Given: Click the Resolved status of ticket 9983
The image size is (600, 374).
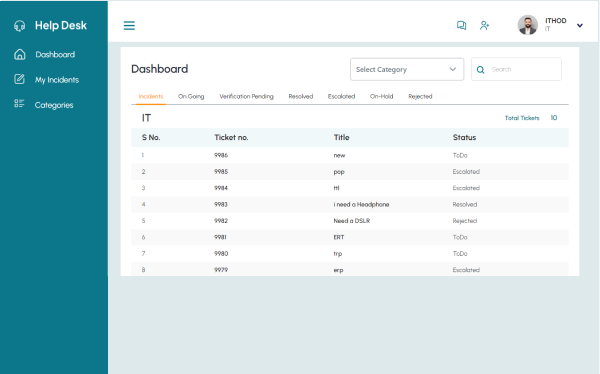Looking at the screenshot, I should 465,204.
